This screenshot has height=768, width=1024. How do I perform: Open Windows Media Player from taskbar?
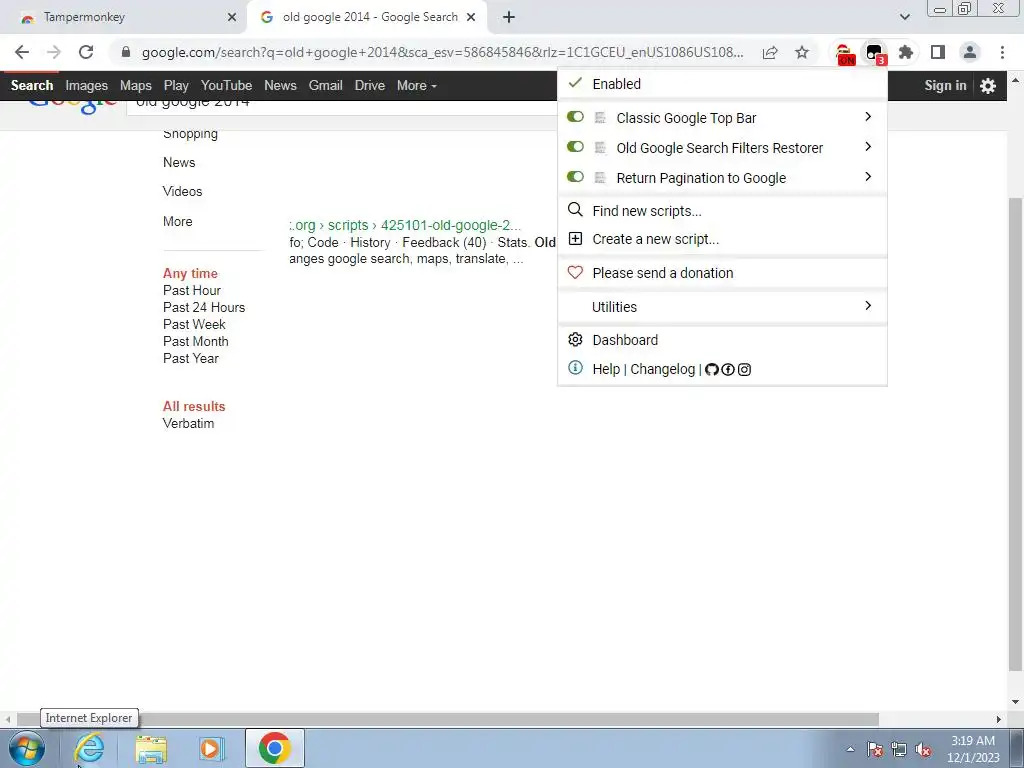pyautogui.click(x=212, y=748)
